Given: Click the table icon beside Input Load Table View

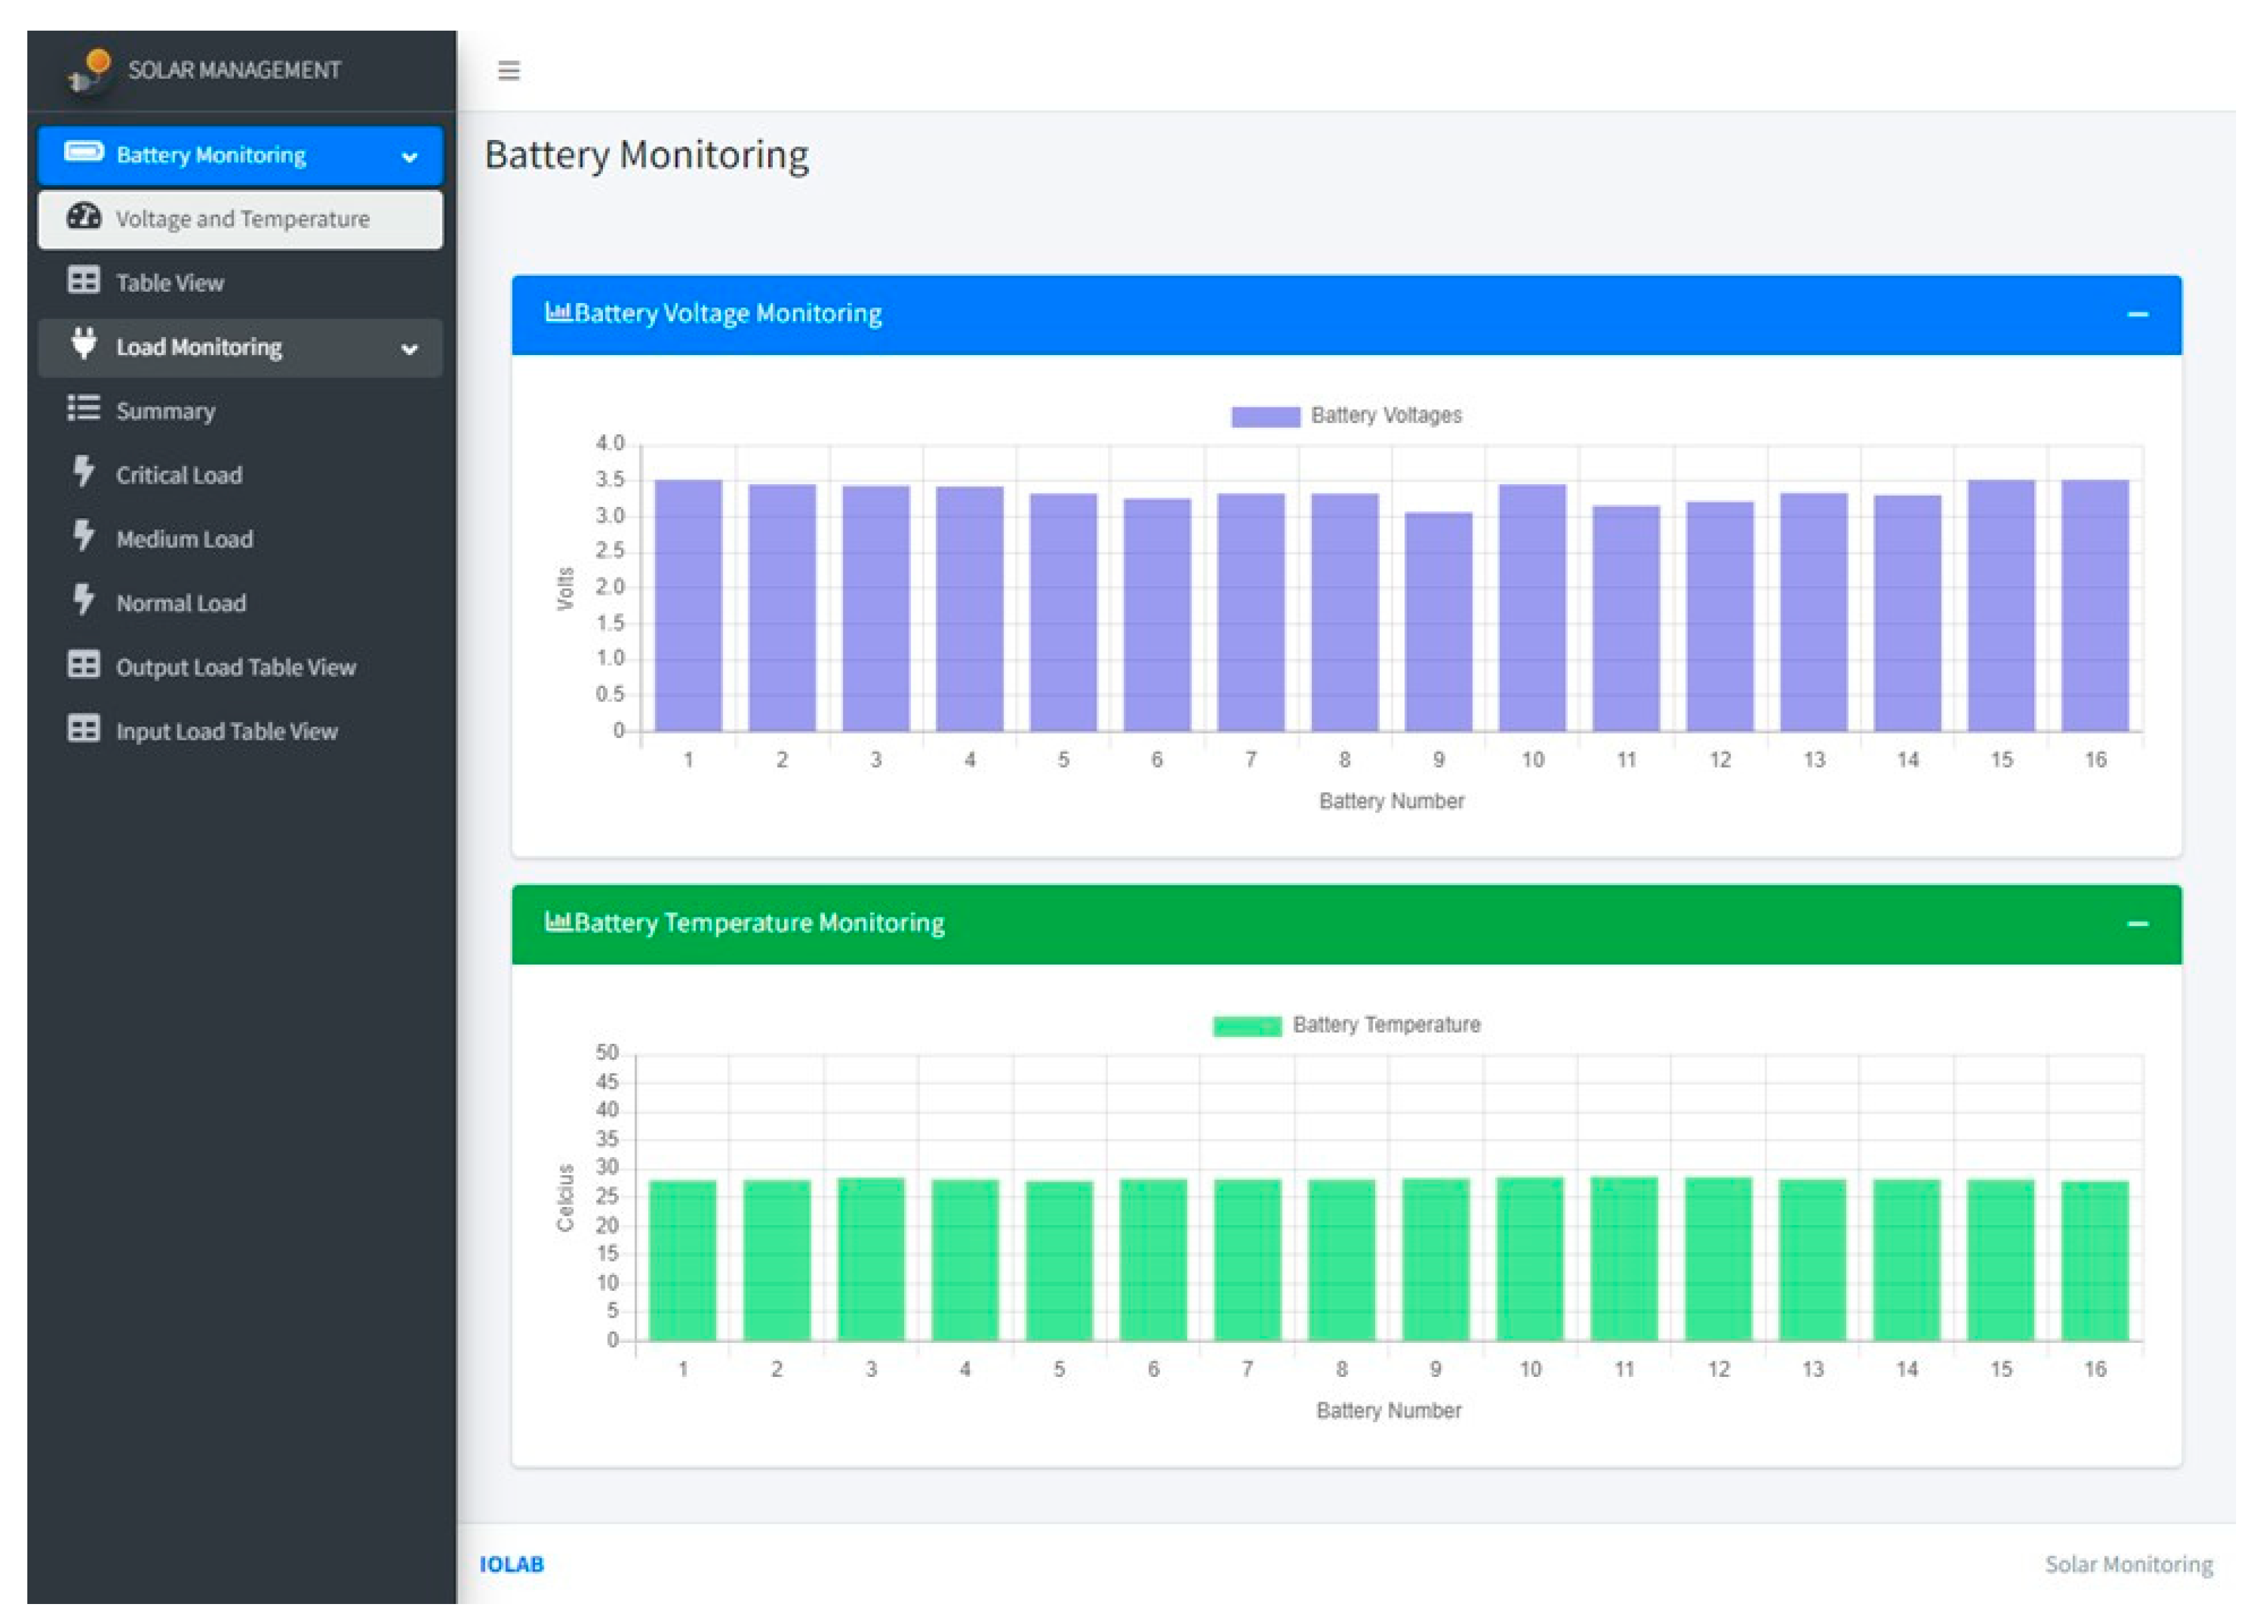Looking at the screenshot, I should point(84,728).
